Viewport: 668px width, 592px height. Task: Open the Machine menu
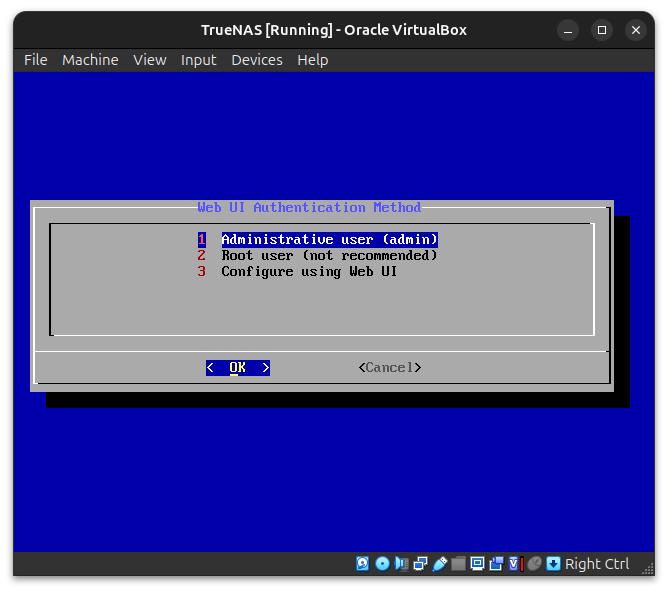point(90,60)
